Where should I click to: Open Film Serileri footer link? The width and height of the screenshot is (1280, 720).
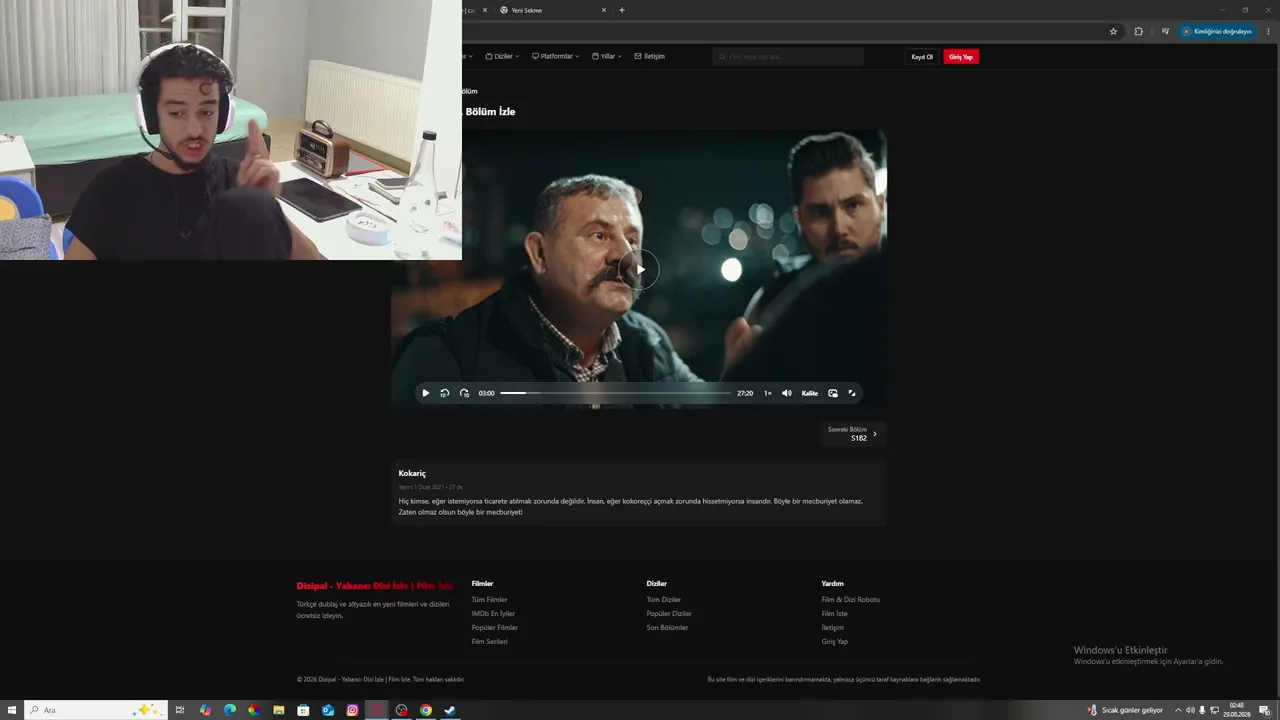[x=489, y=642]
